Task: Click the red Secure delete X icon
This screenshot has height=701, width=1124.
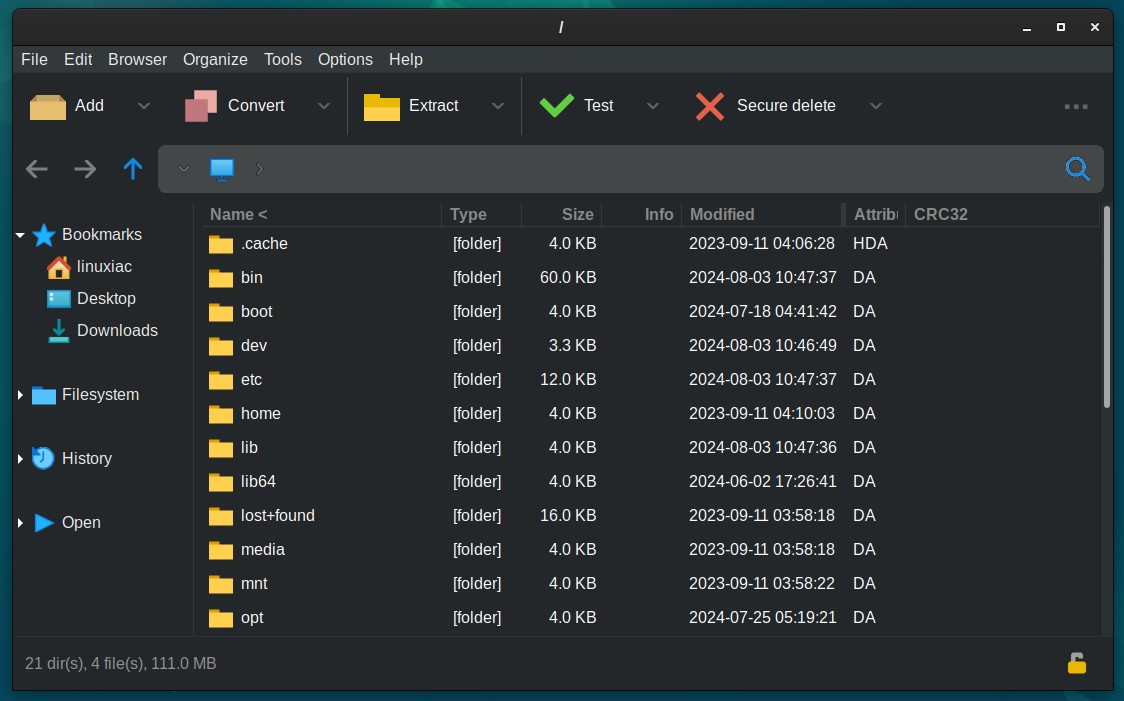Action: pos(710,106)
